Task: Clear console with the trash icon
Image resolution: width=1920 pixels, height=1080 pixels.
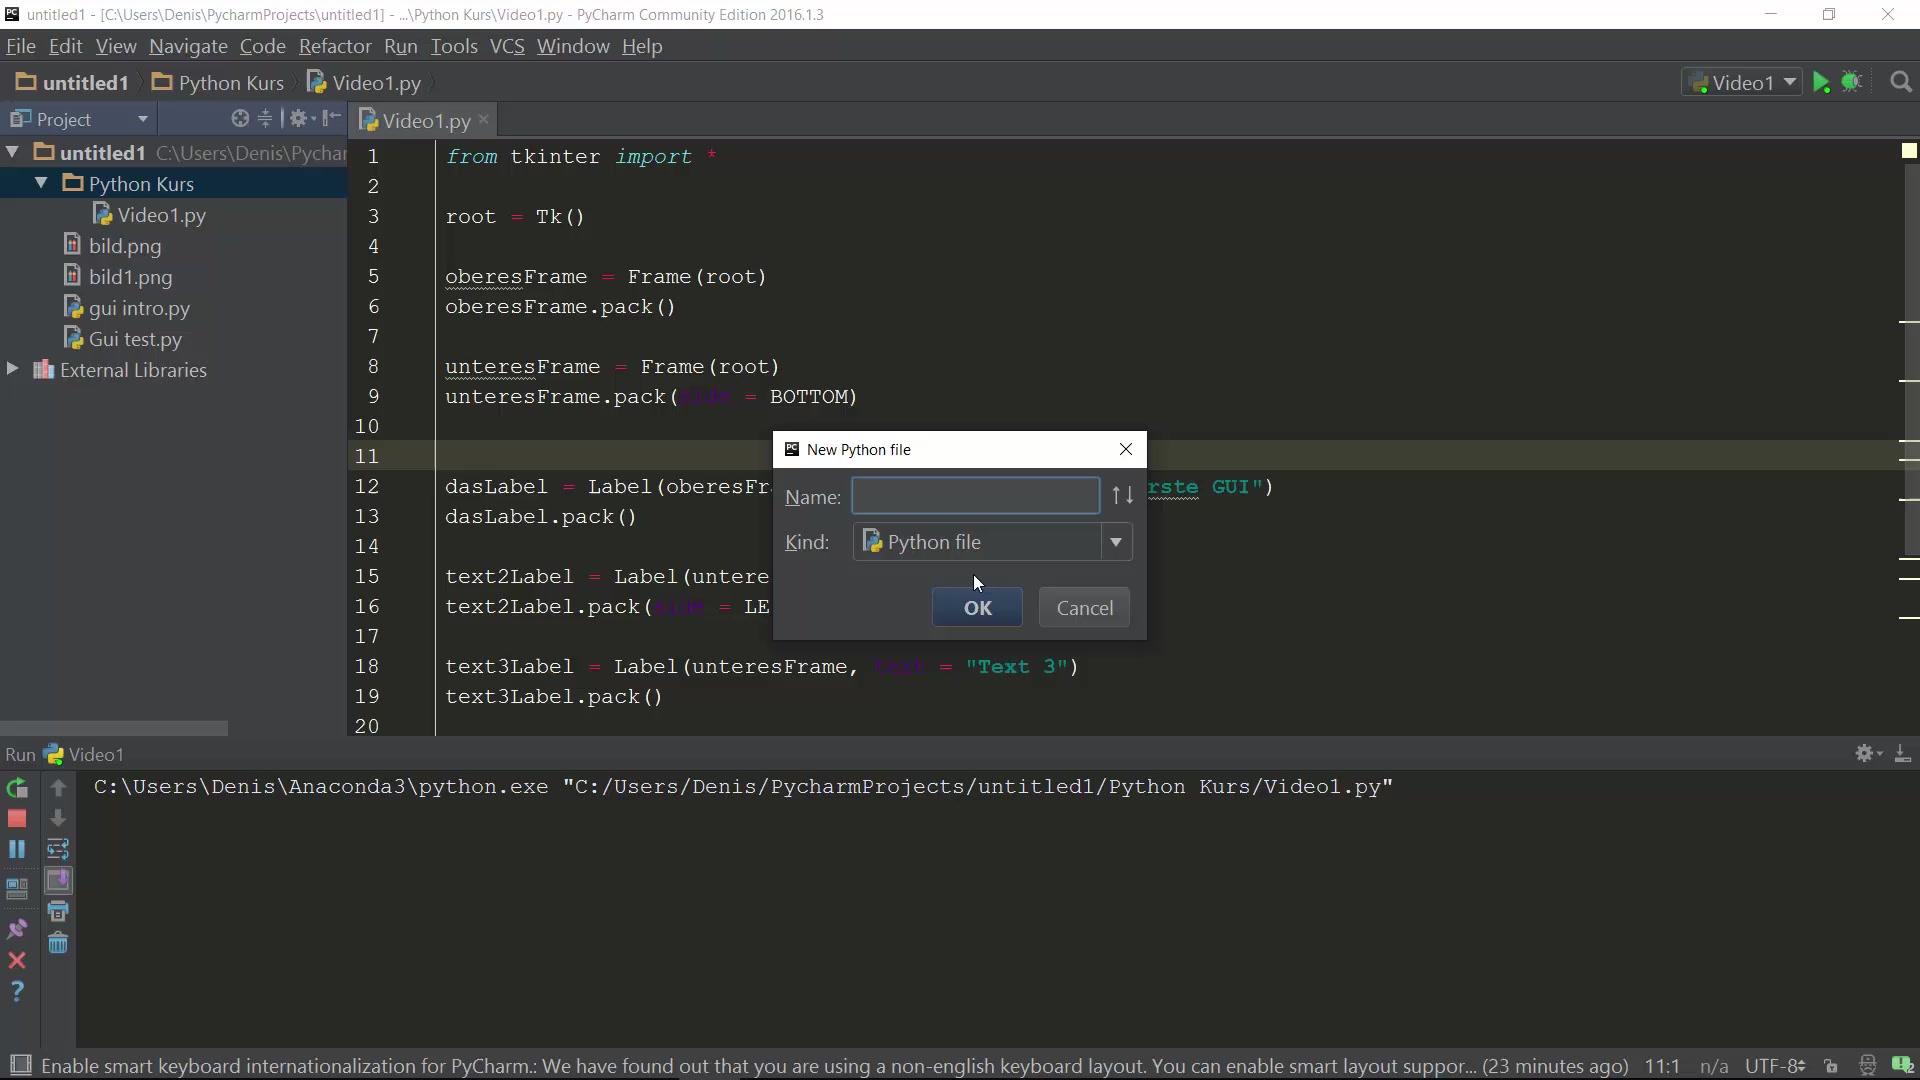Action: (x=58, y=943)
